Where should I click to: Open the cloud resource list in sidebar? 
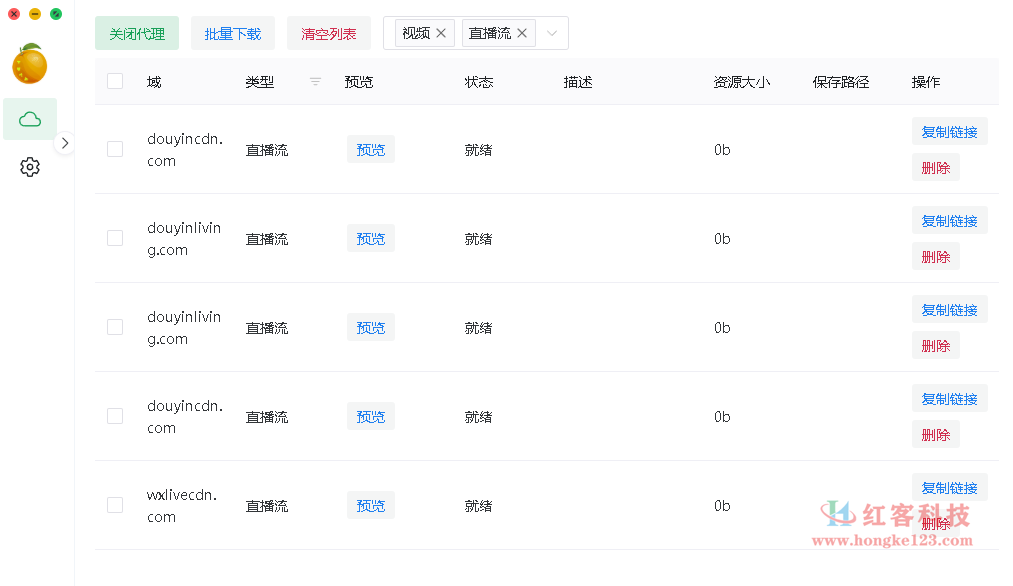coord(30,120)
